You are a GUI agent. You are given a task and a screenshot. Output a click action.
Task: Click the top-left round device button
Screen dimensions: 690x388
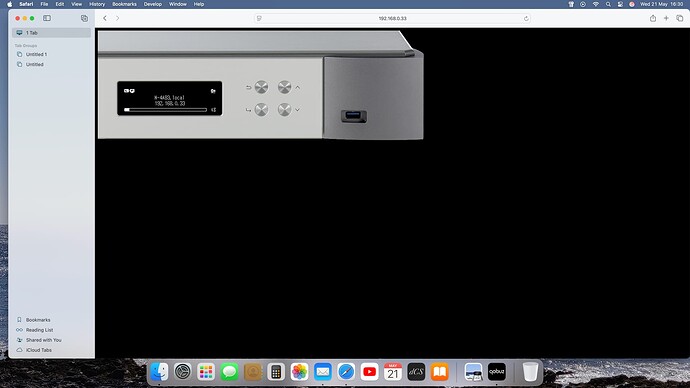[x=261, y=87]
